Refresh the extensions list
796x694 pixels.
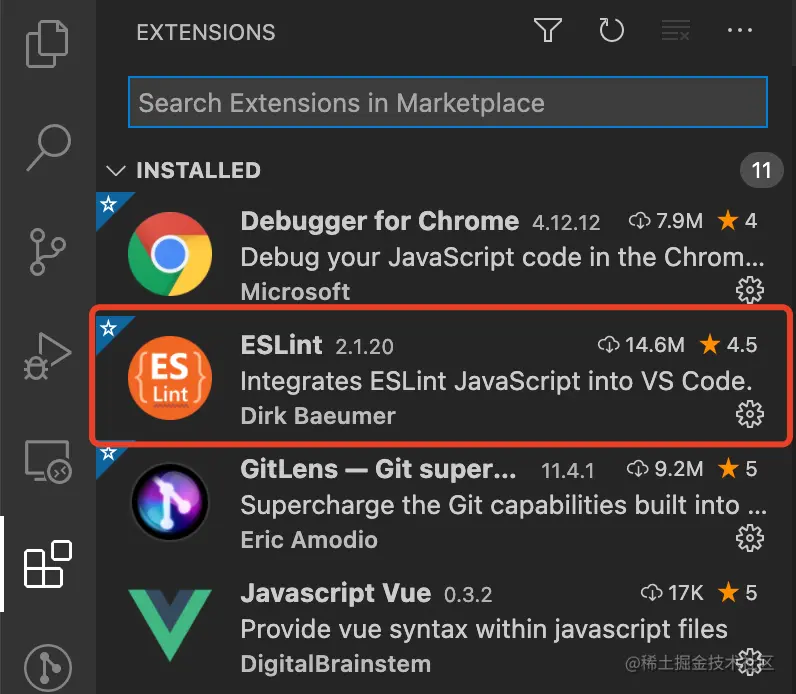point(611,30)
